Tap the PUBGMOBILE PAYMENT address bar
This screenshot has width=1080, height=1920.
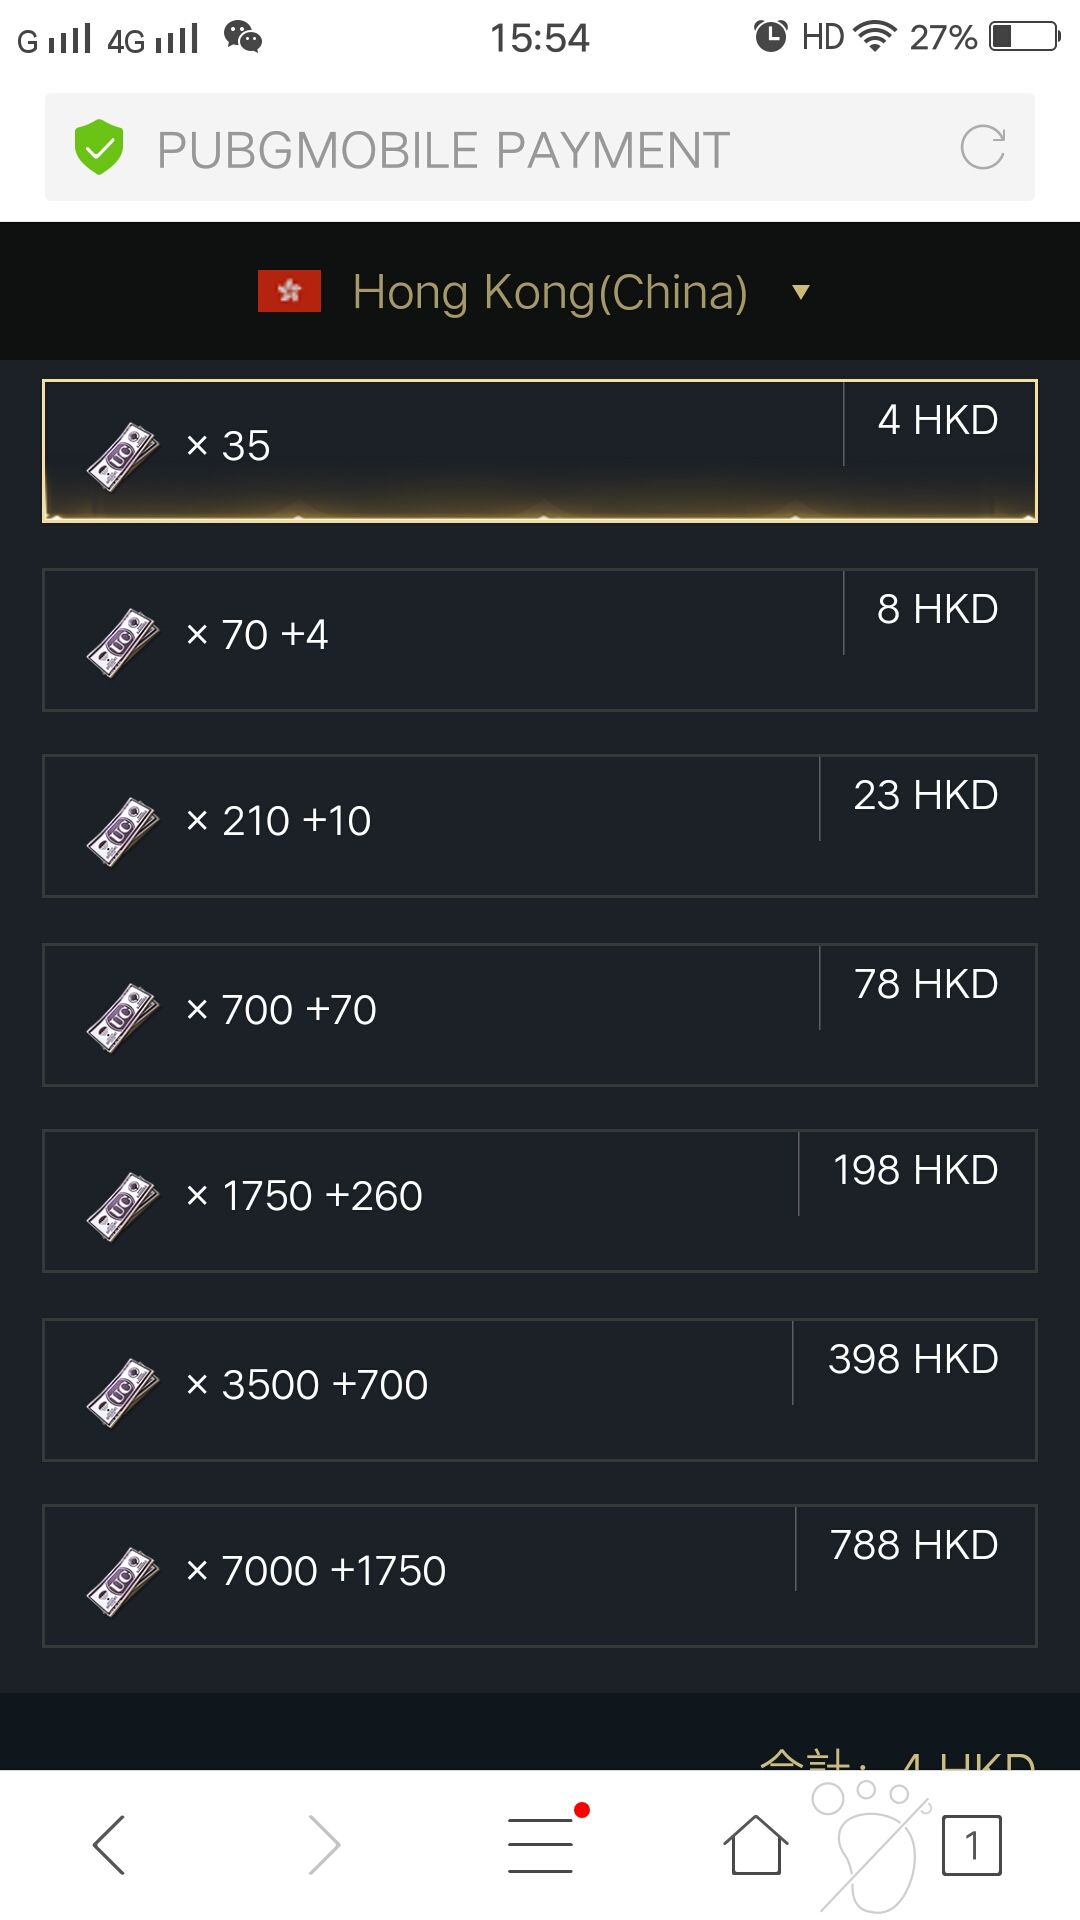pyautogui.click(x=540, y=147)
